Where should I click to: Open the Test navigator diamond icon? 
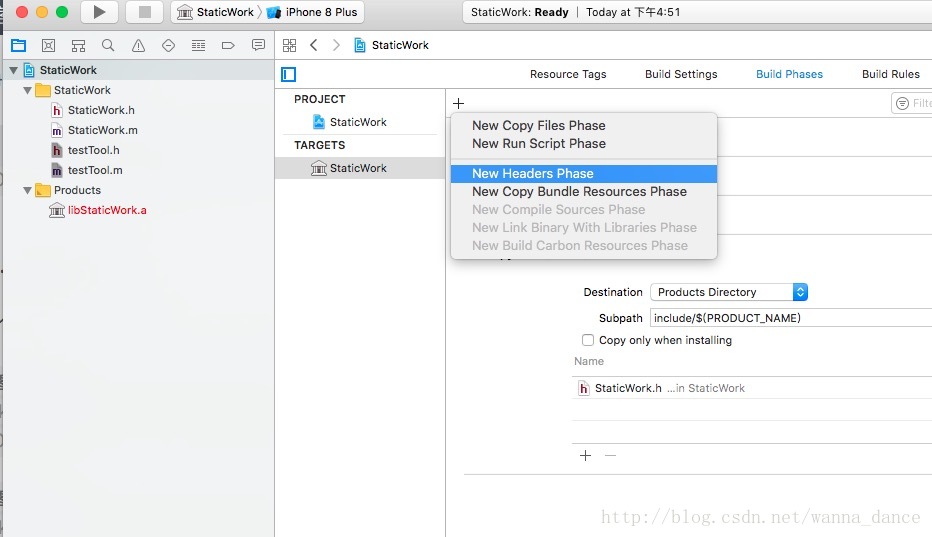tap(168, 45)
